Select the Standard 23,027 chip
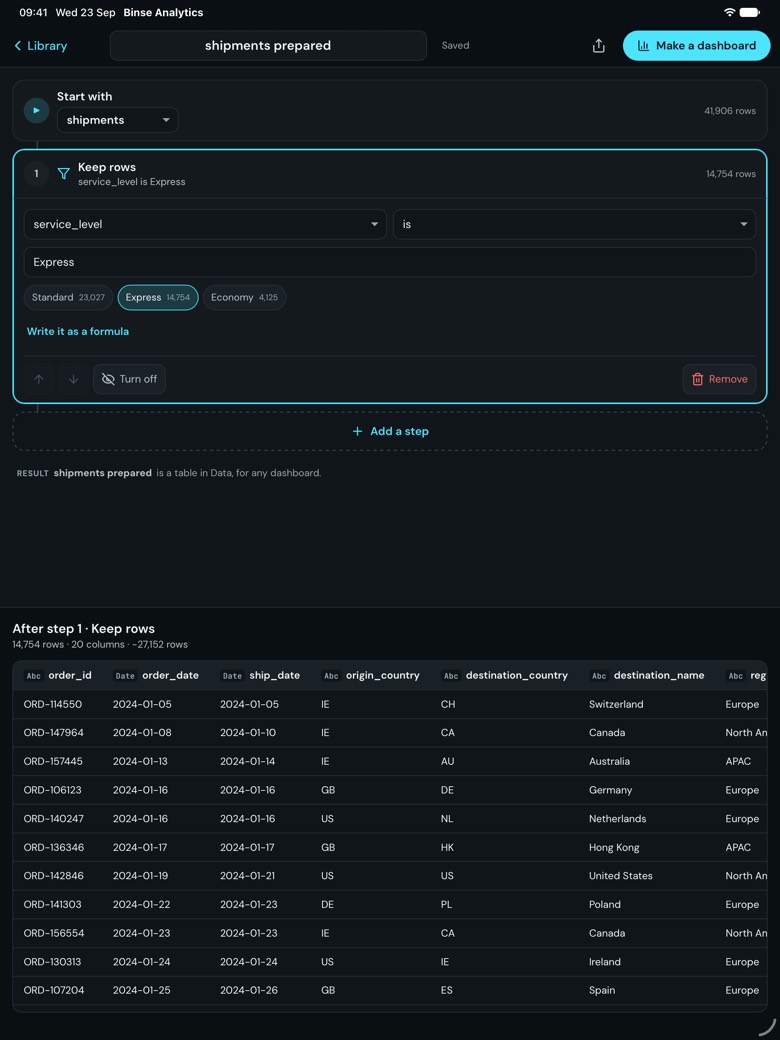 click(x=68, y=298)
